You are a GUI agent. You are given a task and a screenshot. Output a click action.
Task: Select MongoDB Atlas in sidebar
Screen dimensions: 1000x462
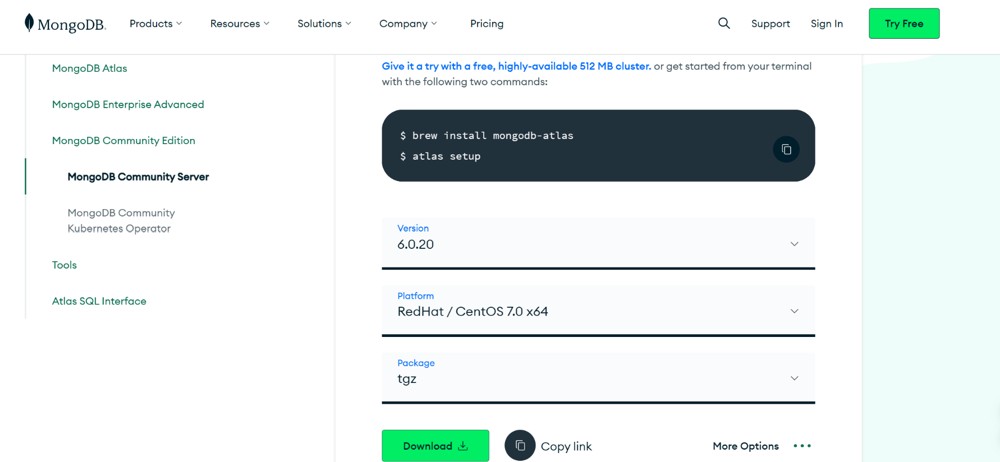[x=89, y=68]
